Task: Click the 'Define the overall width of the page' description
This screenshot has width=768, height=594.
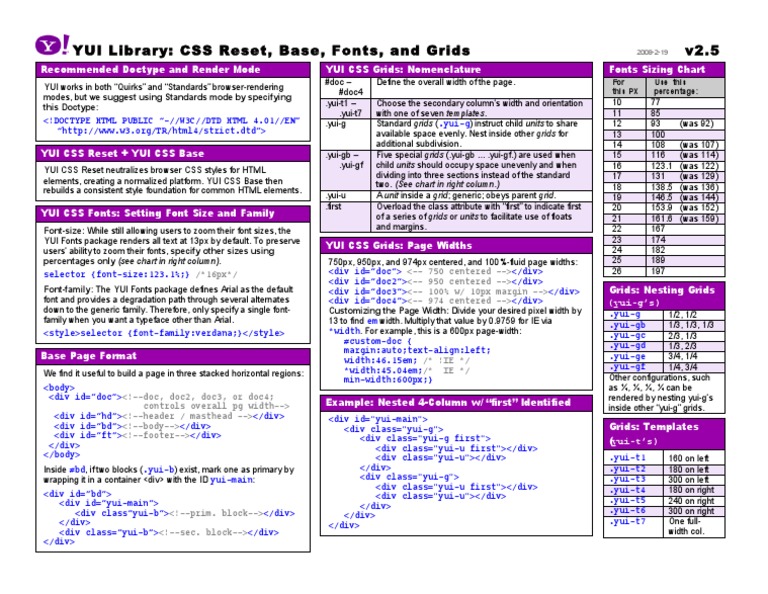Action: (446, 82)
